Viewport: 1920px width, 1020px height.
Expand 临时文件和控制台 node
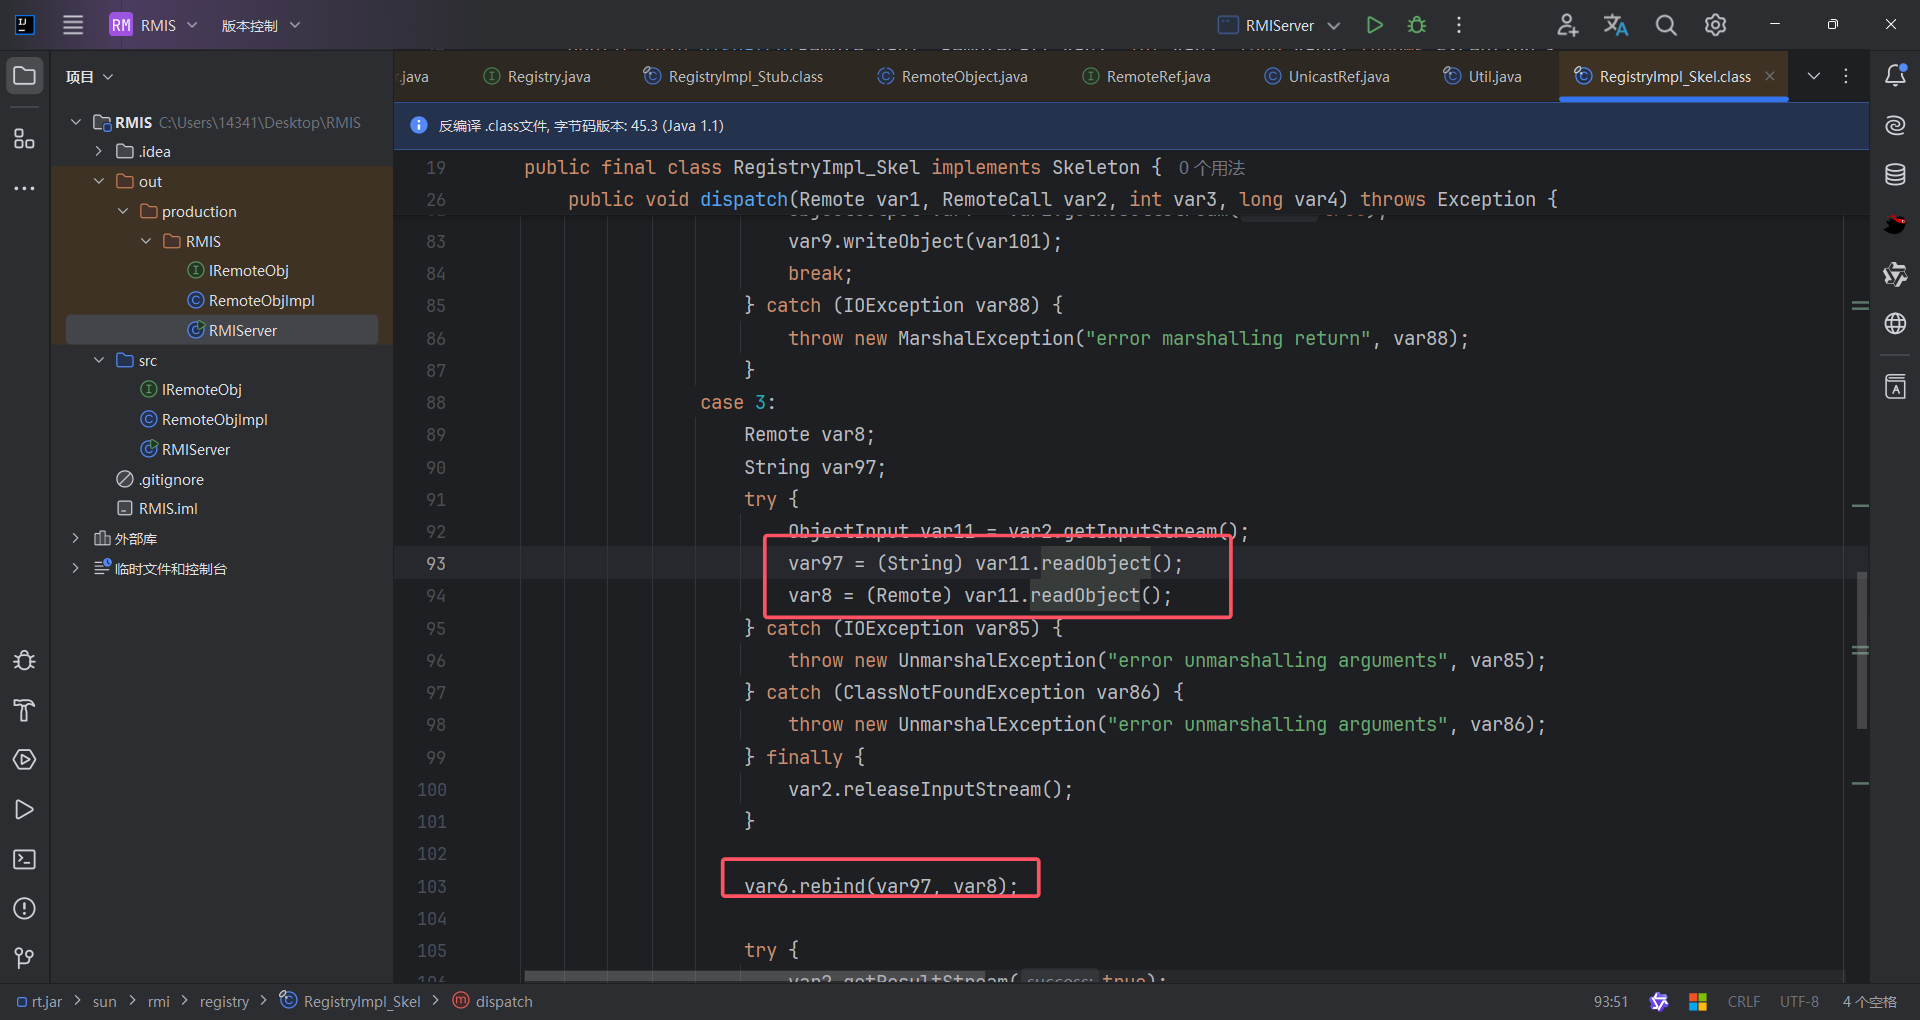tap(76, 568)
